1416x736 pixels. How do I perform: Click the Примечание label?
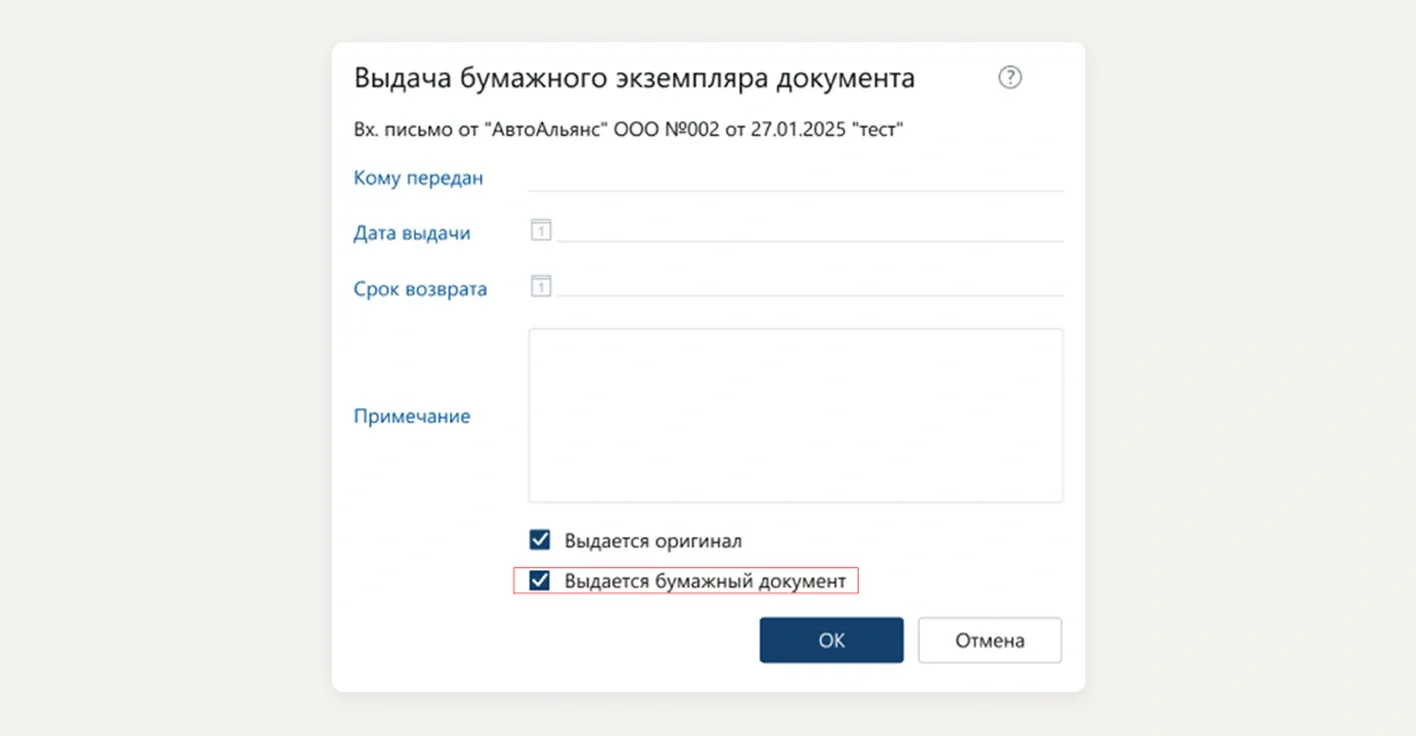[x=412, y=416]
